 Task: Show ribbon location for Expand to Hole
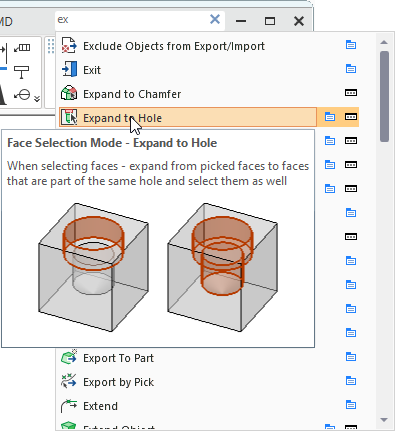351,117
